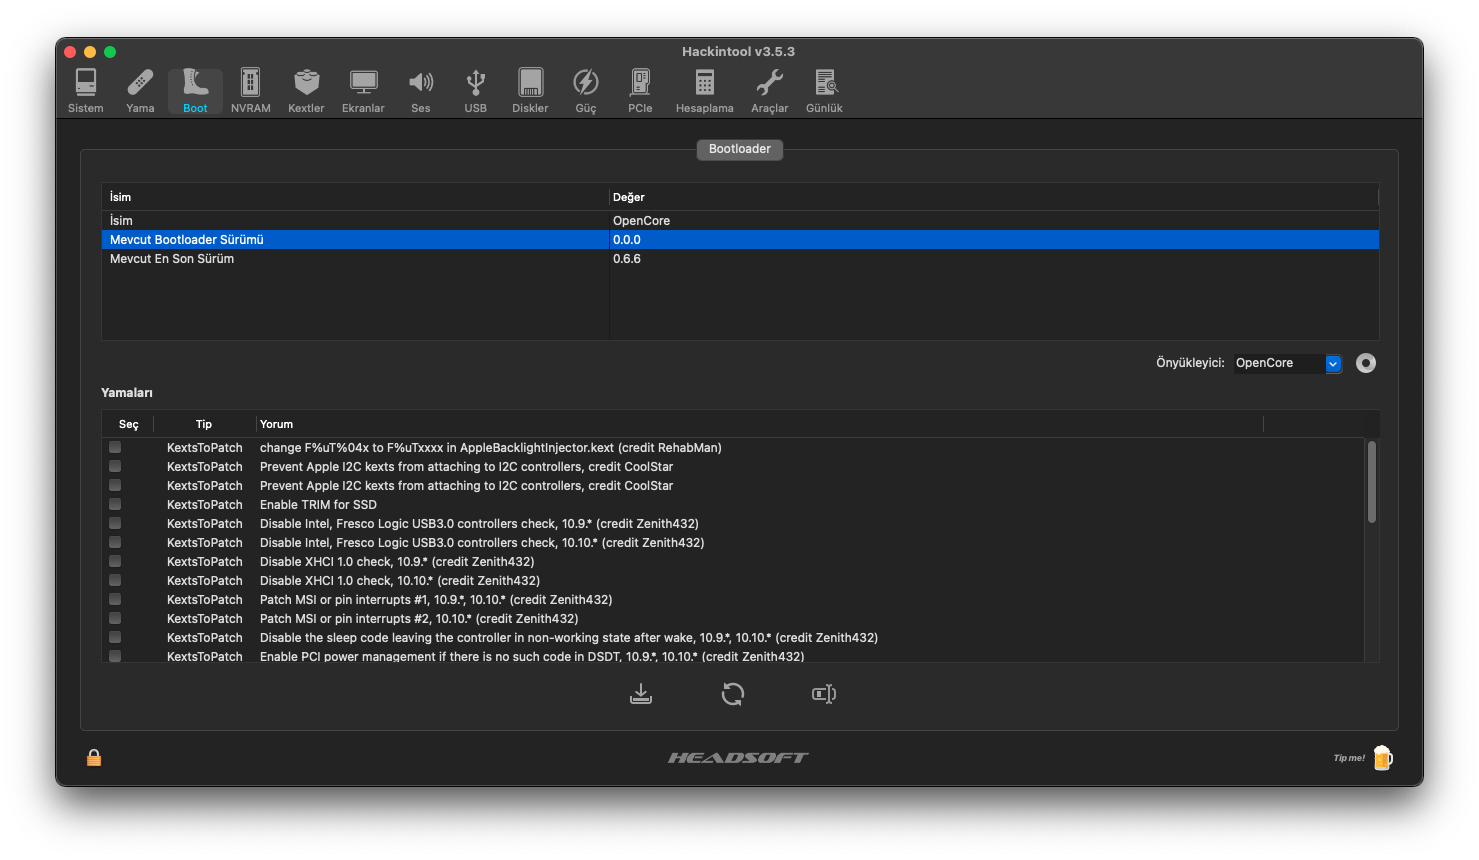Click the 0.6.6 version value
This screenshot has width=1479, height=860.
[627, 259]
